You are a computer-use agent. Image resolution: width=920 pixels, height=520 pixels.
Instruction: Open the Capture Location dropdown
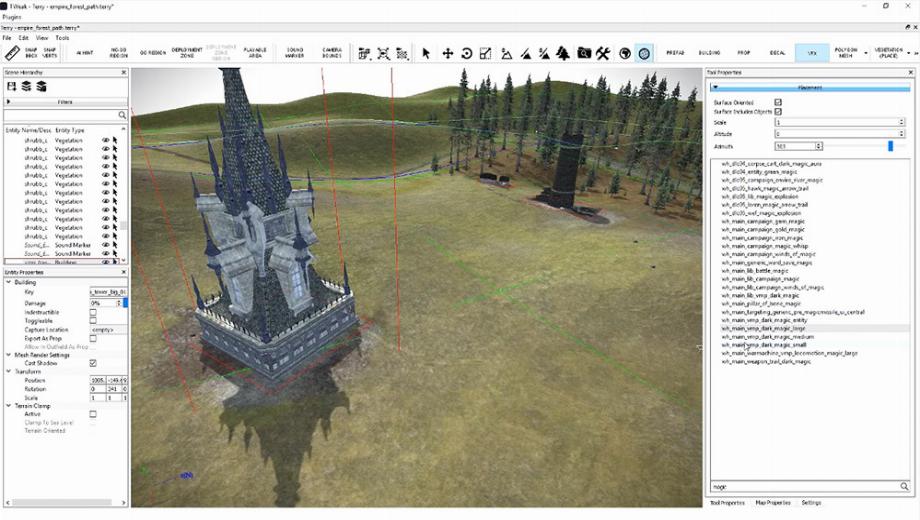[x=108, y=330]
